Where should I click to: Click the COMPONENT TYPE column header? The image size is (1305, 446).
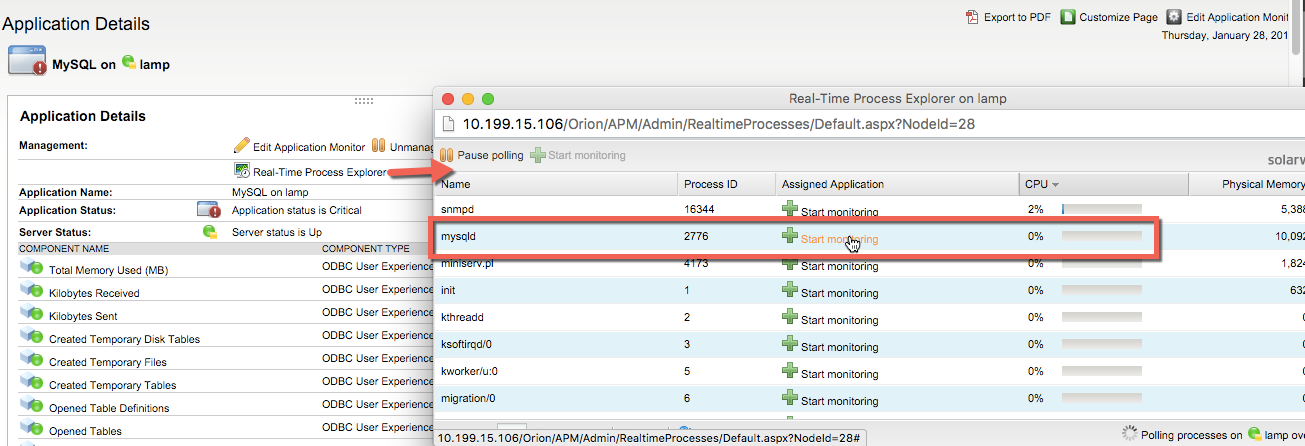click(365, 248)
